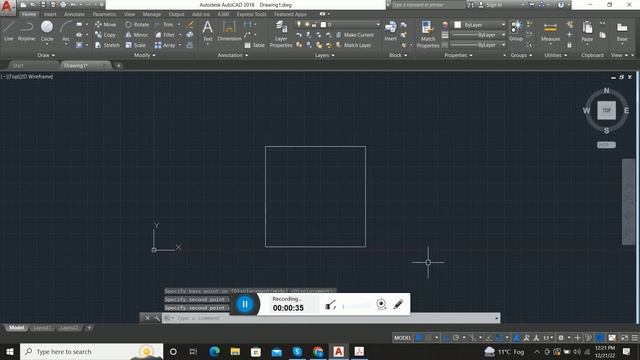Select the Circle tool
The image size is (640, 360).
coord(47,31)
